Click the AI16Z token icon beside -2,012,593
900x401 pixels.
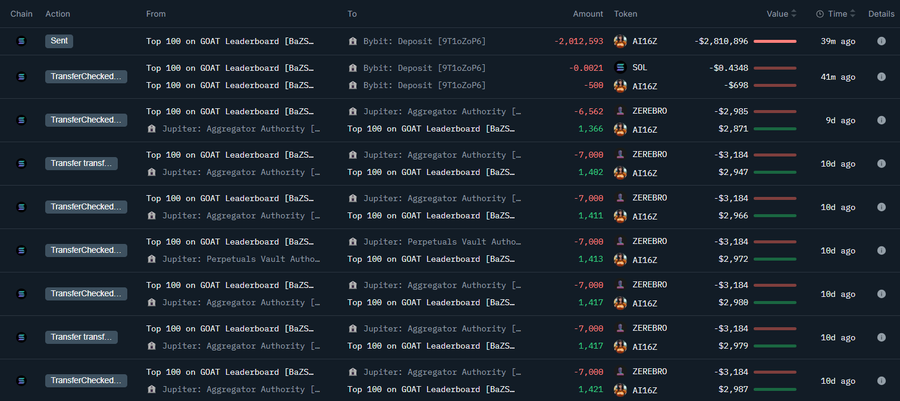click(x=620, y=41)
